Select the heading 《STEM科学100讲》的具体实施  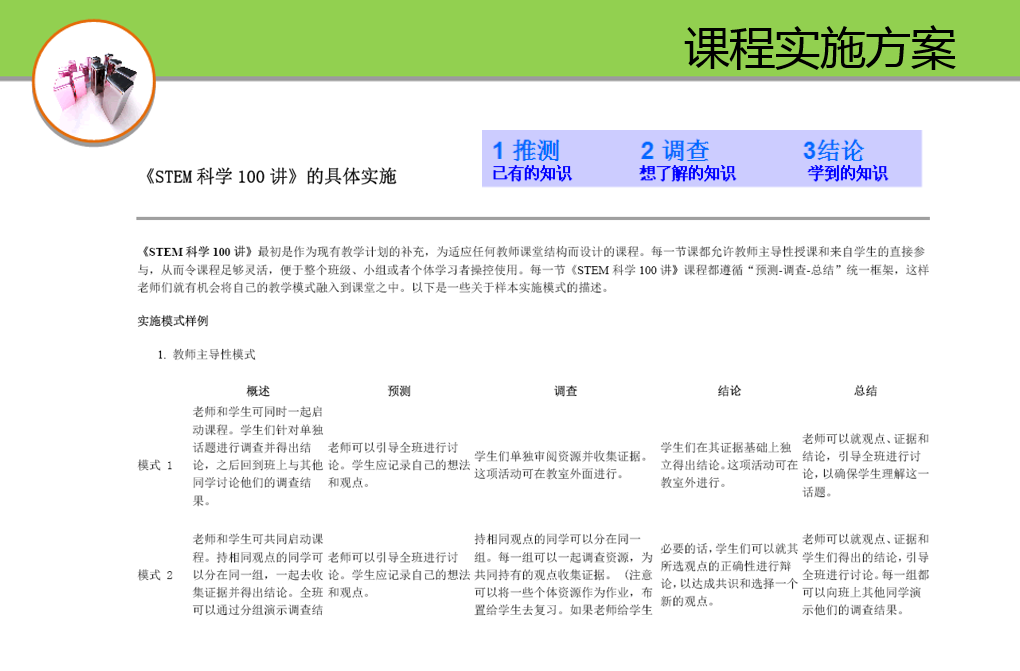(x=270, y=177)
